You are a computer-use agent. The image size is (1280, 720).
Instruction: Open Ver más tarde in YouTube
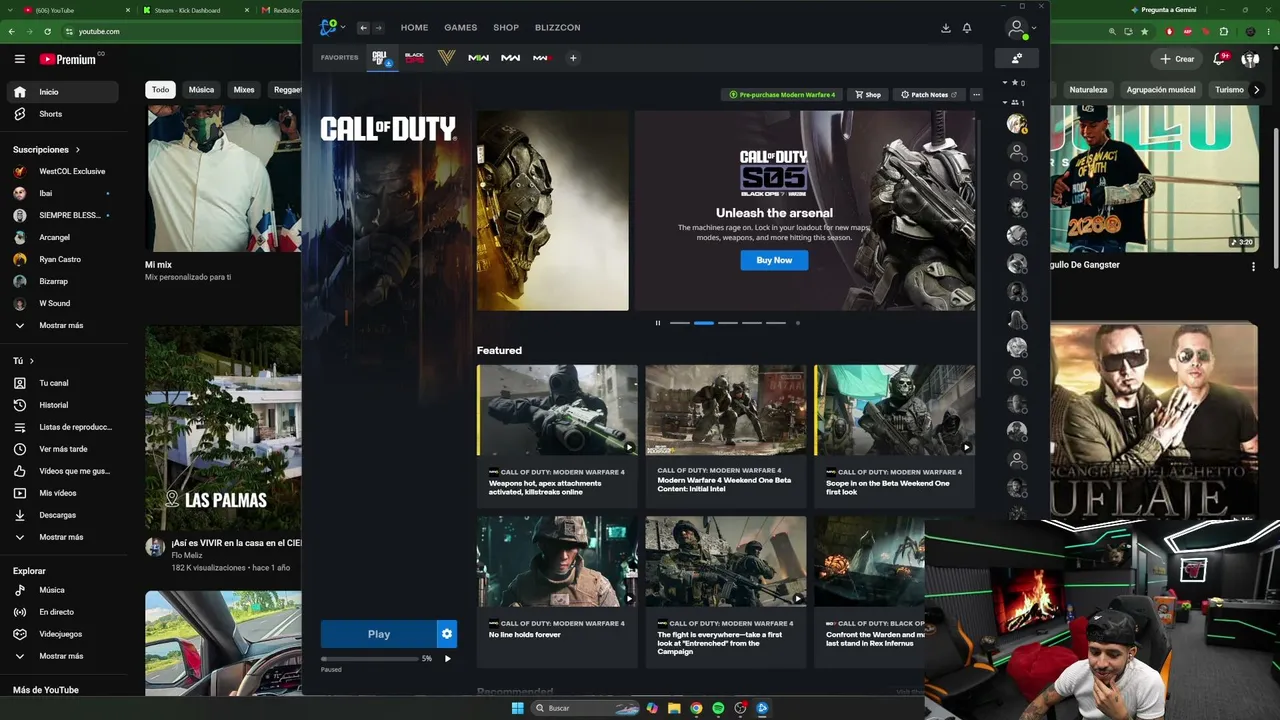click(x=62, y=449)
